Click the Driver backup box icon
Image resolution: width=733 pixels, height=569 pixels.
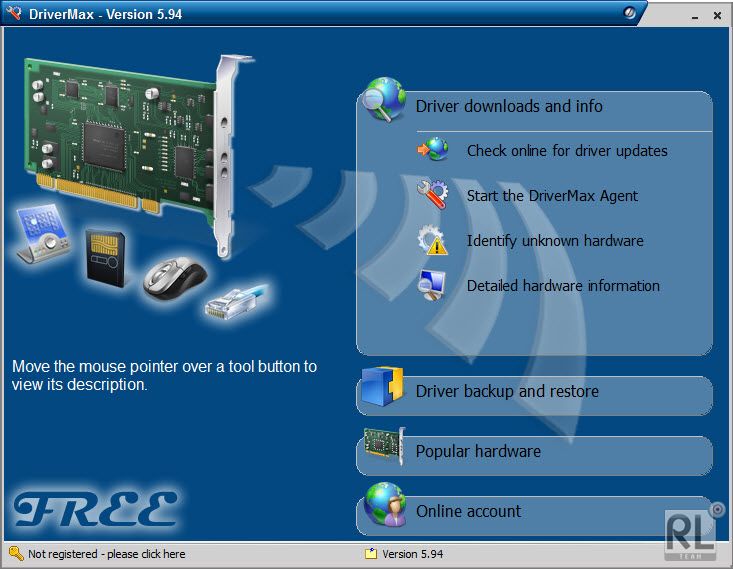[382, 388]
